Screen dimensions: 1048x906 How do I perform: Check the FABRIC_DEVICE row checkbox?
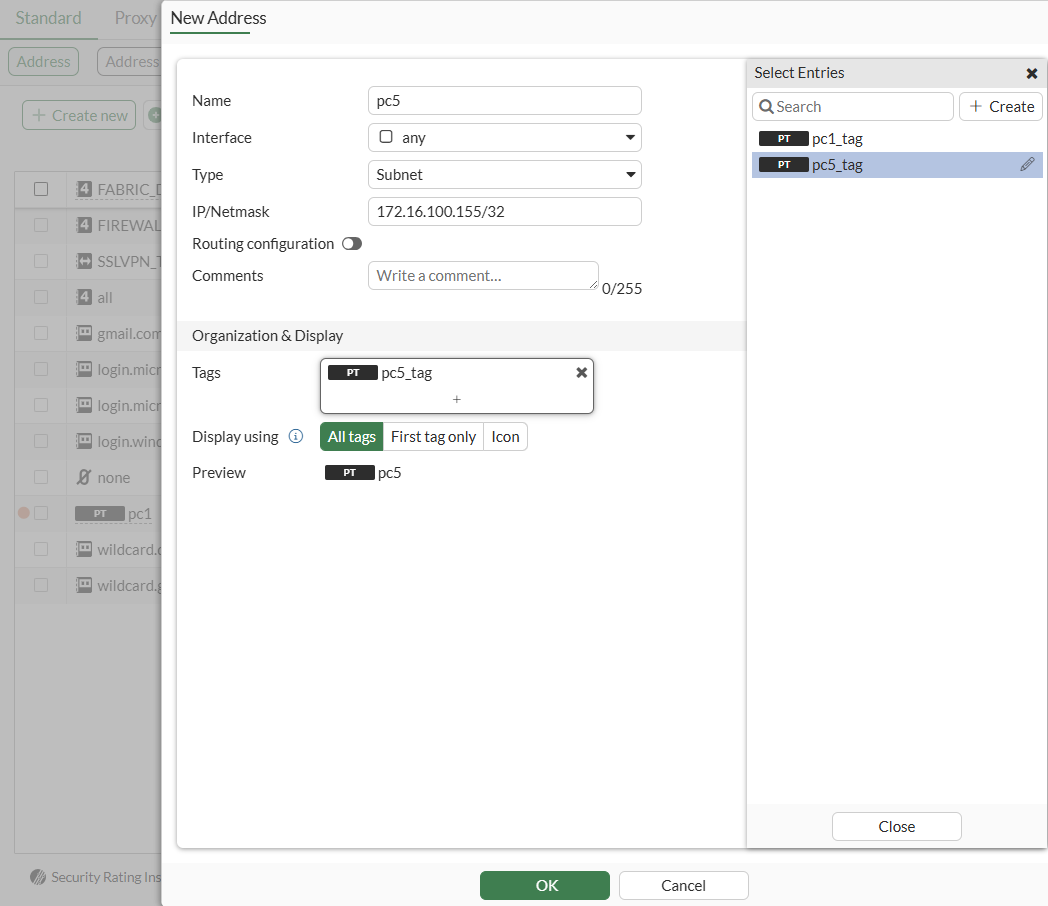pyautogui.click(x=41, y=189)
